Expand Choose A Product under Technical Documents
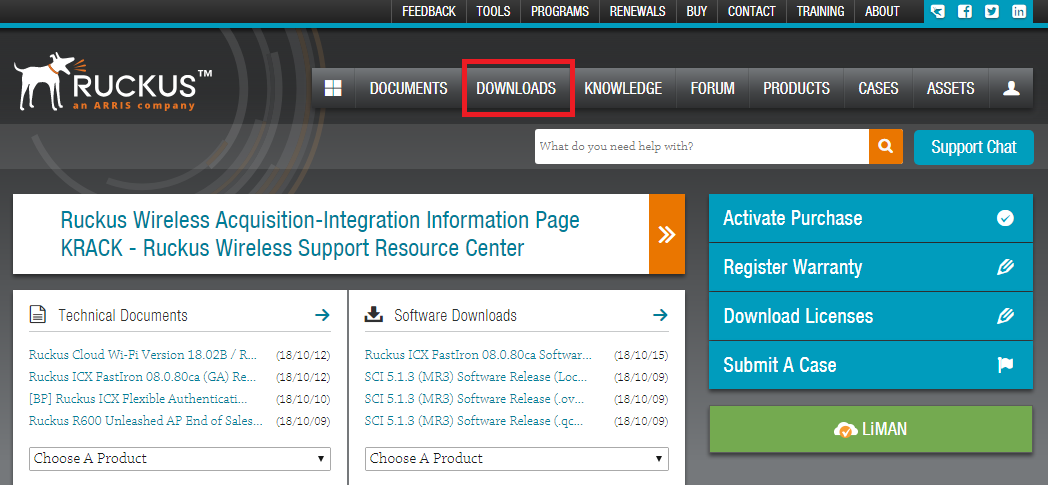This screenshot has height=488, width=1049. pos(180,459)
